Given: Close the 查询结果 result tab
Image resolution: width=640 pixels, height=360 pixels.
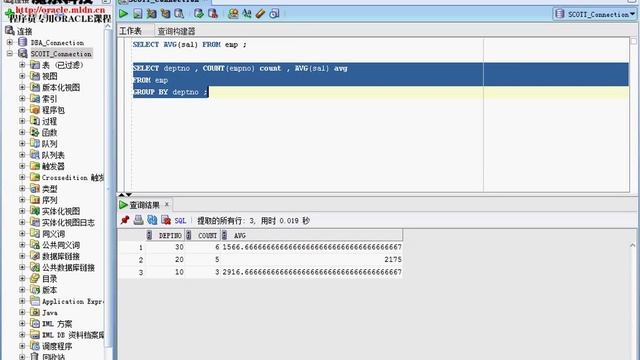Looking at the screenshot, I should pos(167,204).
